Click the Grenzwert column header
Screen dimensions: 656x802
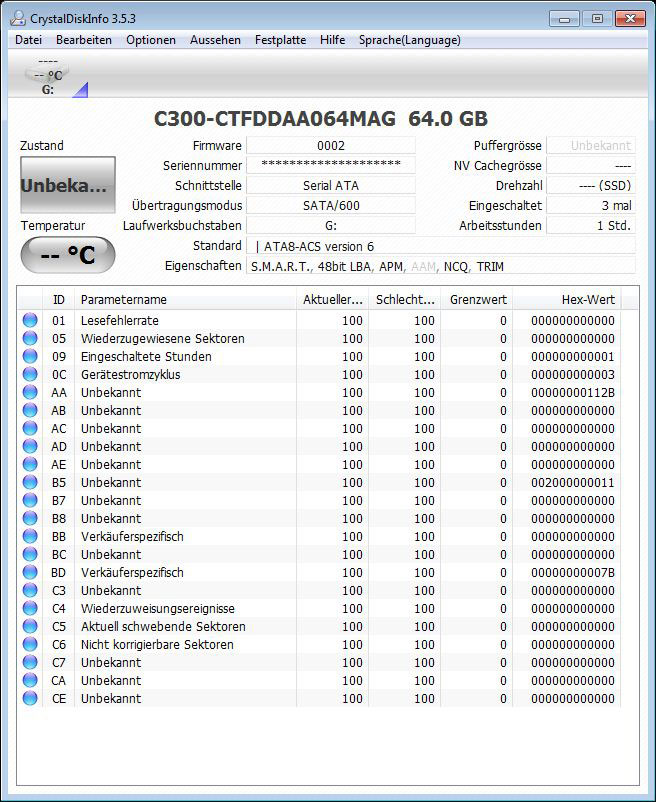[x=478, y=300]
